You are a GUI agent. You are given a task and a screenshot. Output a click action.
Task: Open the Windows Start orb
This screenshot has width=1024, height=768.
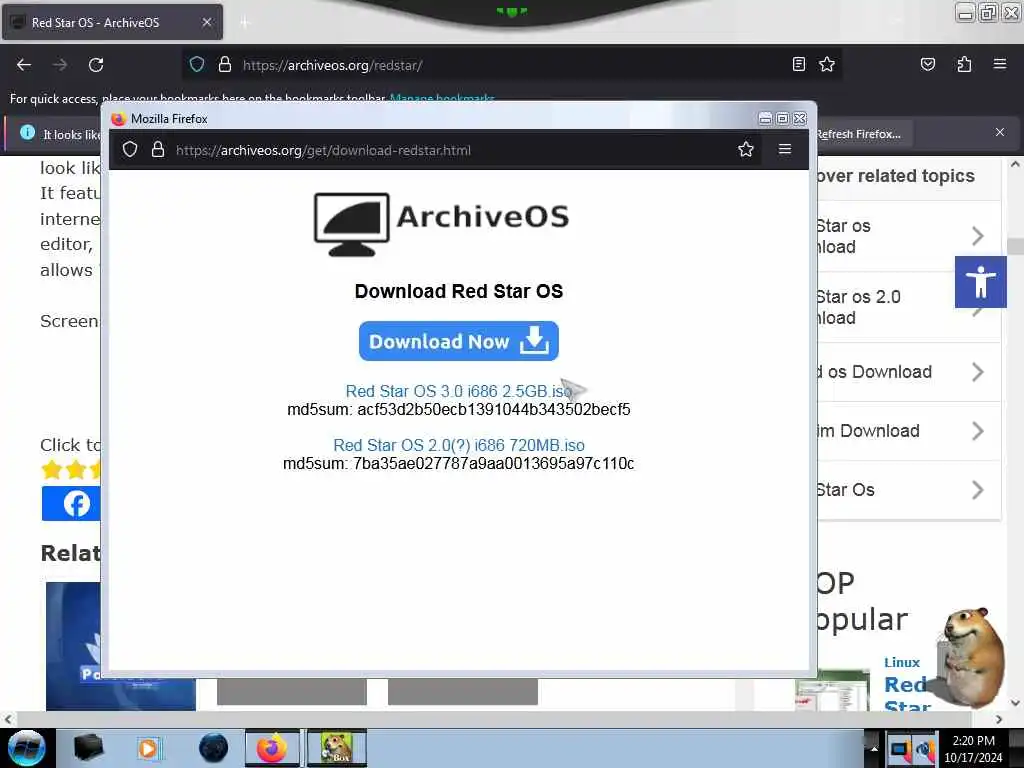point(26,748)
